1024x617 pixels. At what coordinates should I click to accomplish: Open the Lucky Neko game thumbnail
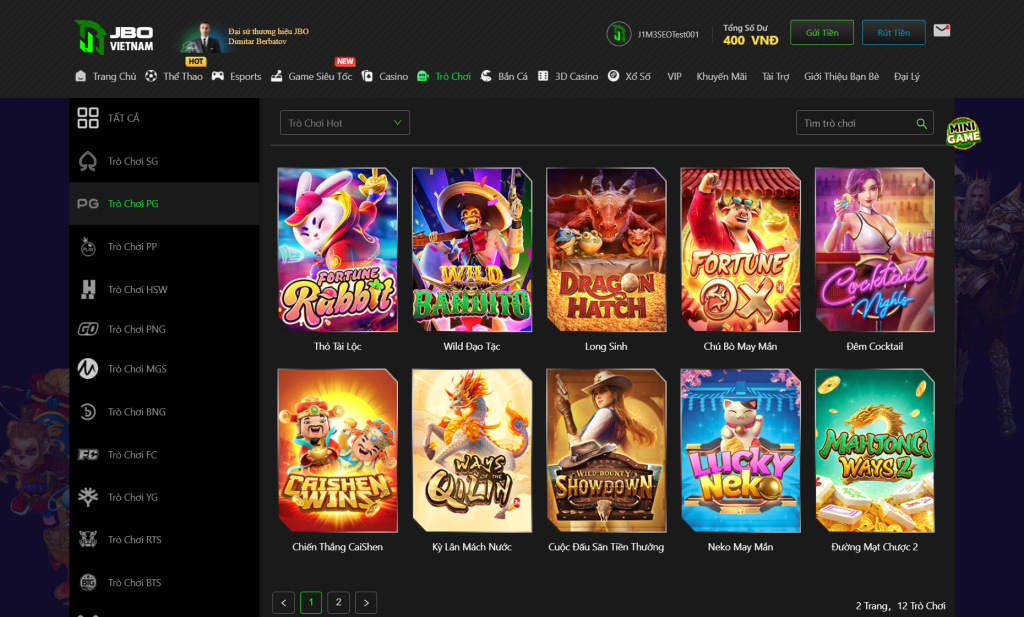741,451
